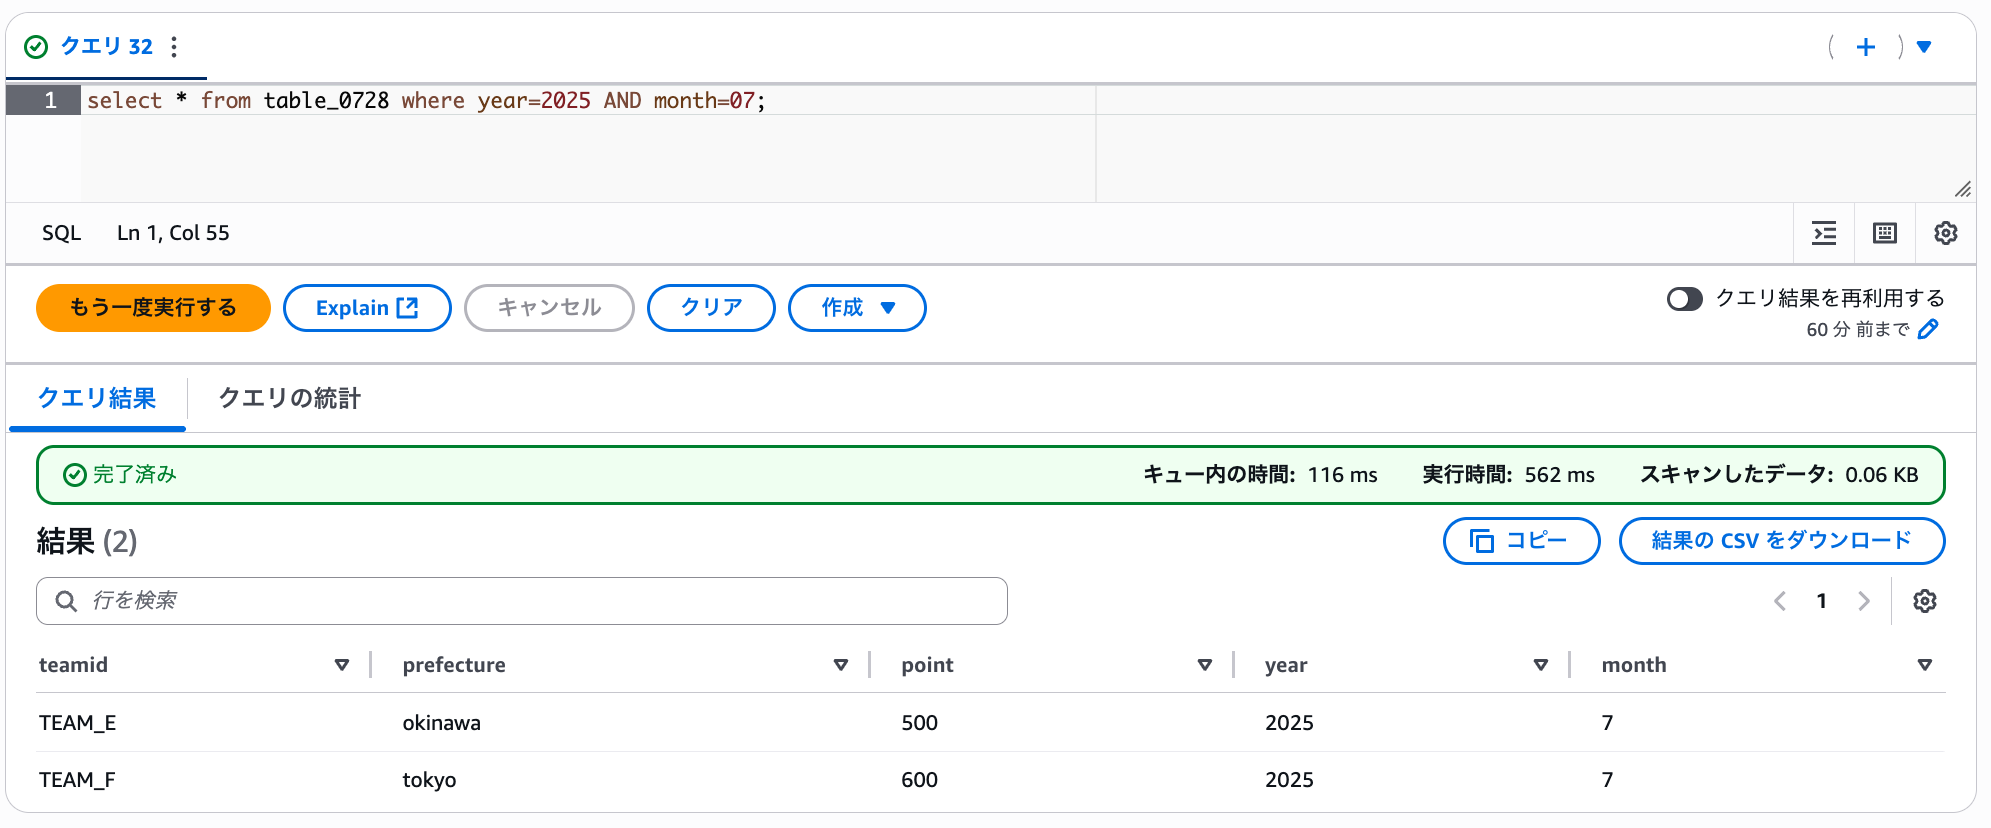Screen dimensions: 1991x828
Task: Toggle クエリ結果を再利用する switch
Action: (1684, 299)
